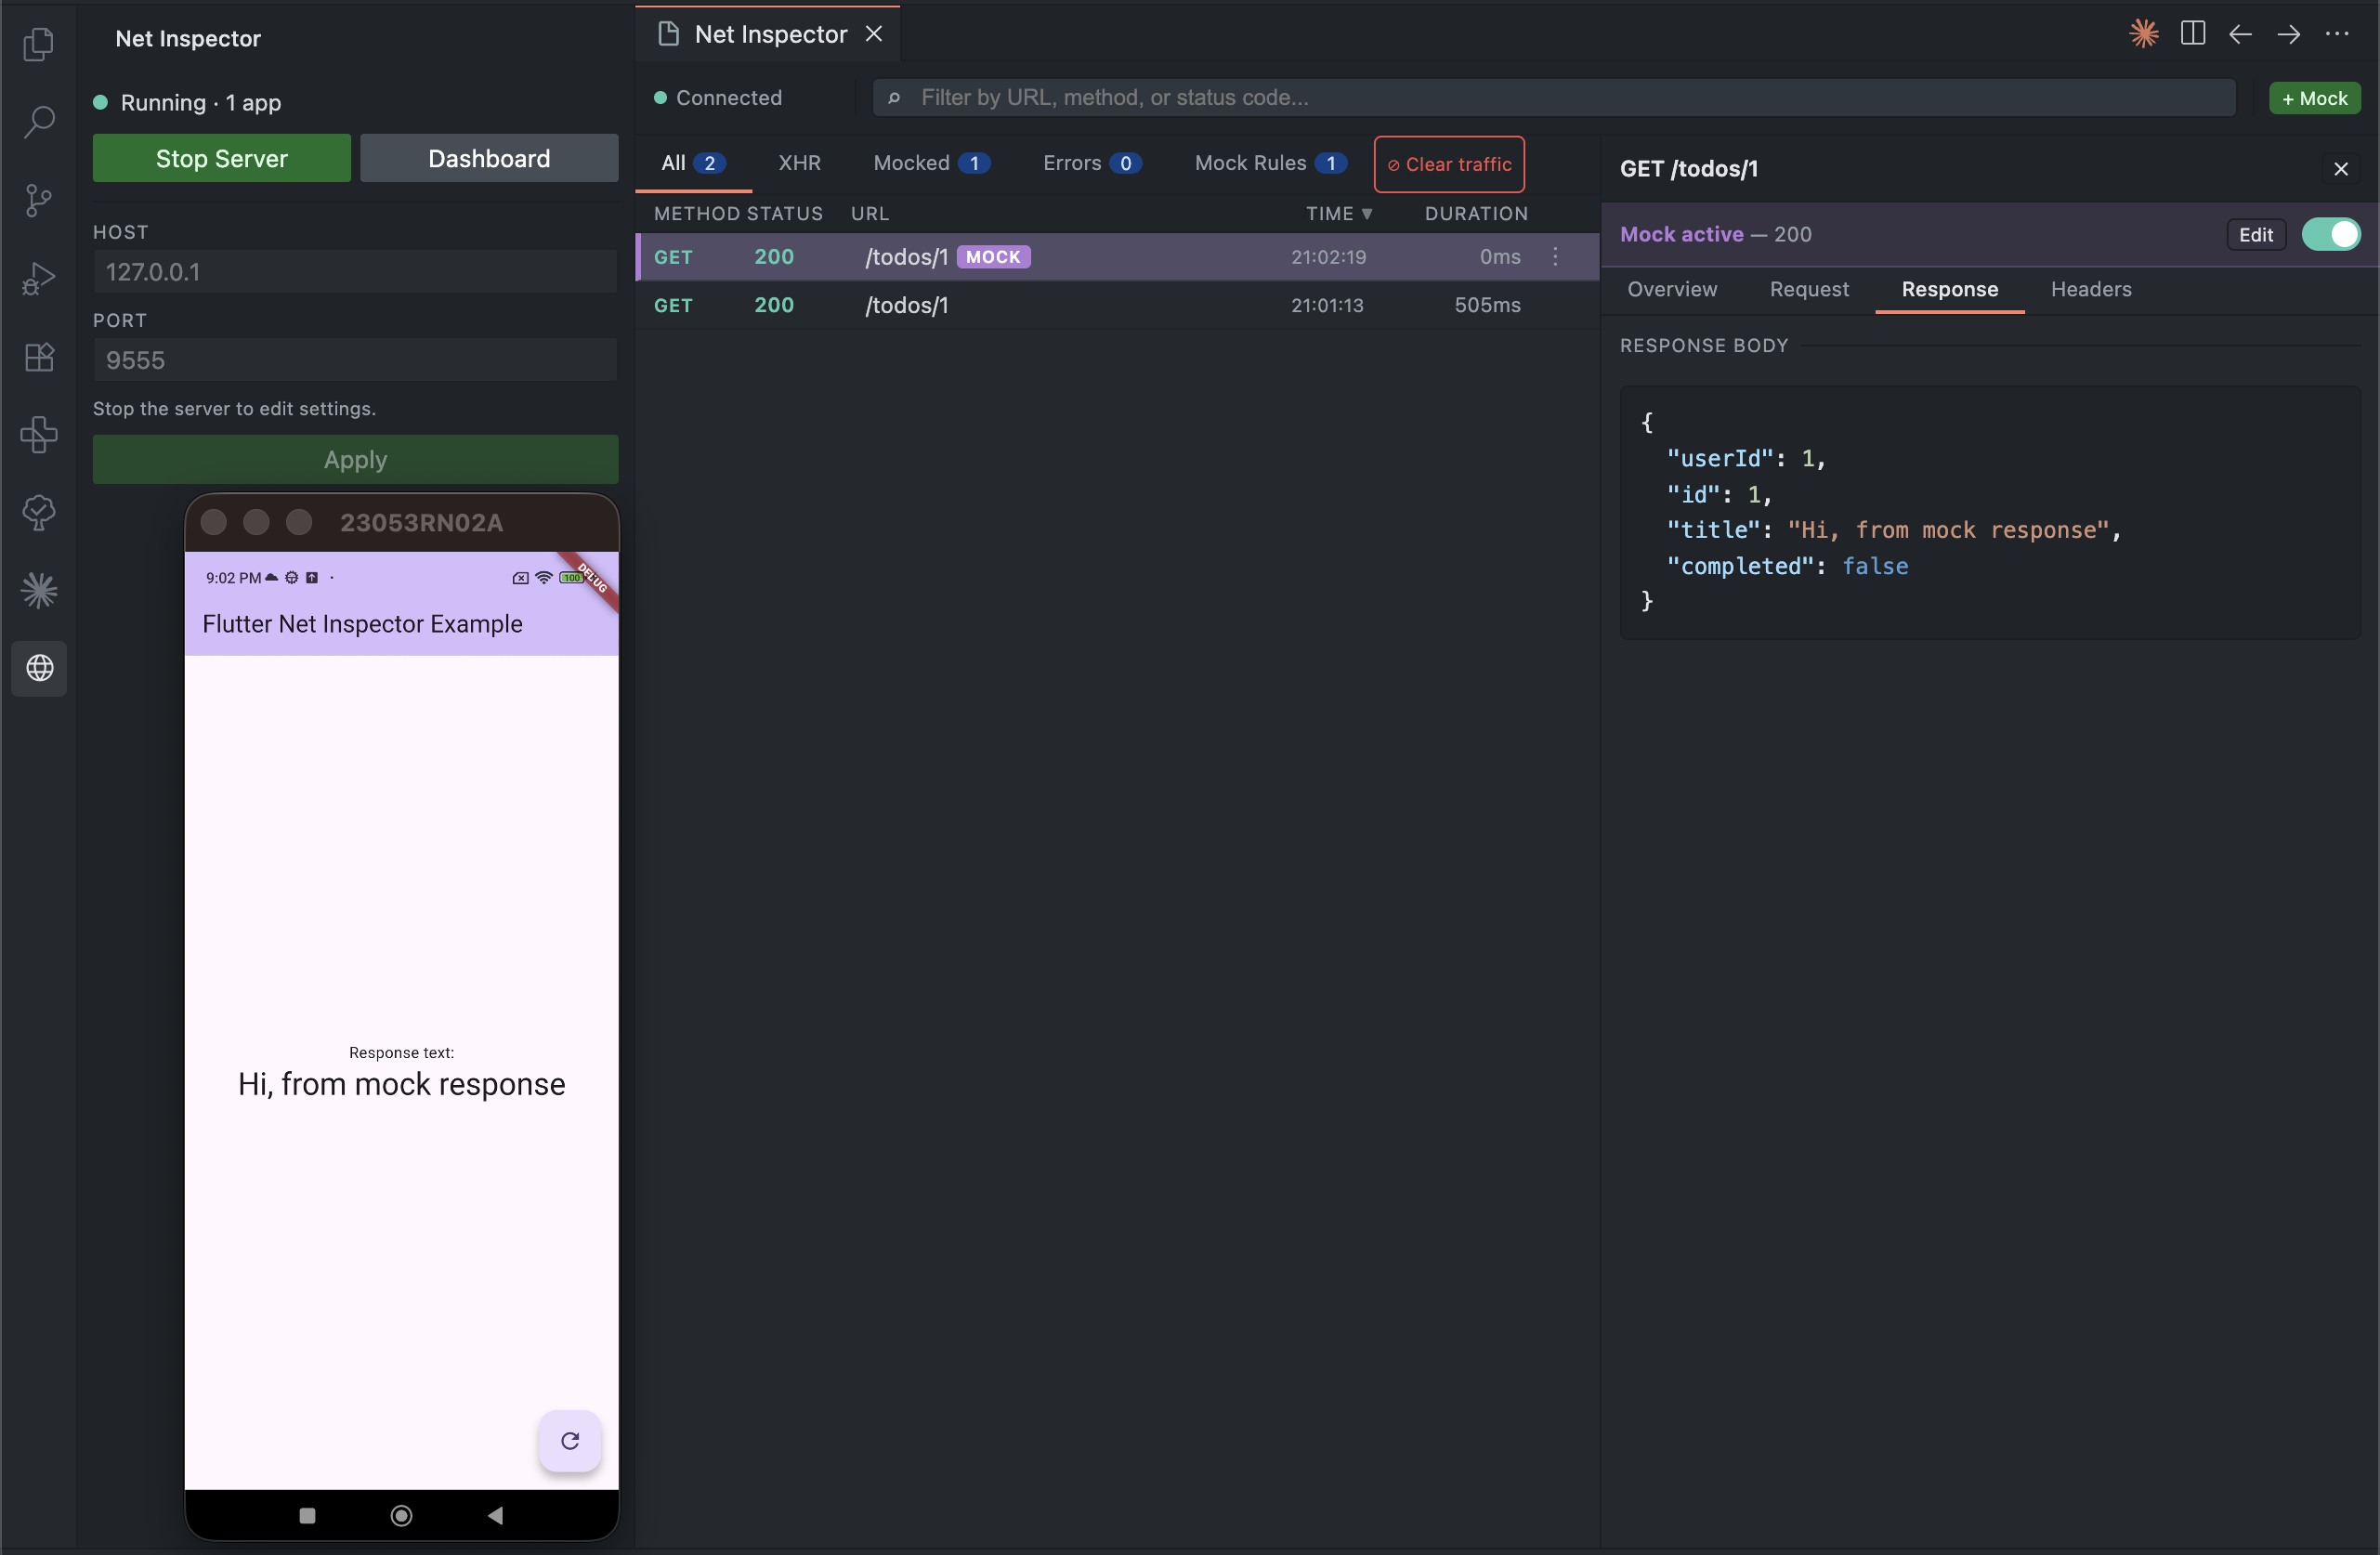Open the Explorer files icon in activity bar
2380x1555 pixels.
(x=39, y=44)
